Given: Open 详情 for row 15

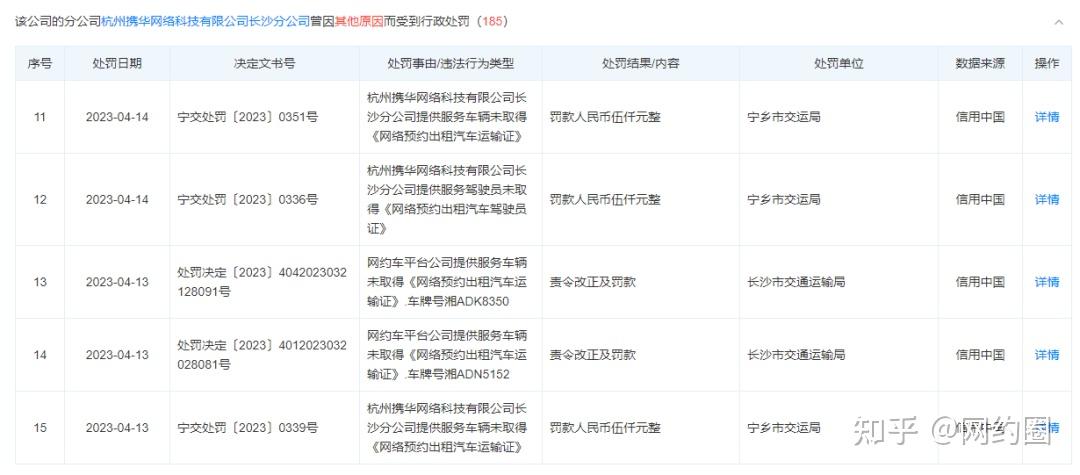Looking at the screenshot, I should click(x=1046, y=428).
